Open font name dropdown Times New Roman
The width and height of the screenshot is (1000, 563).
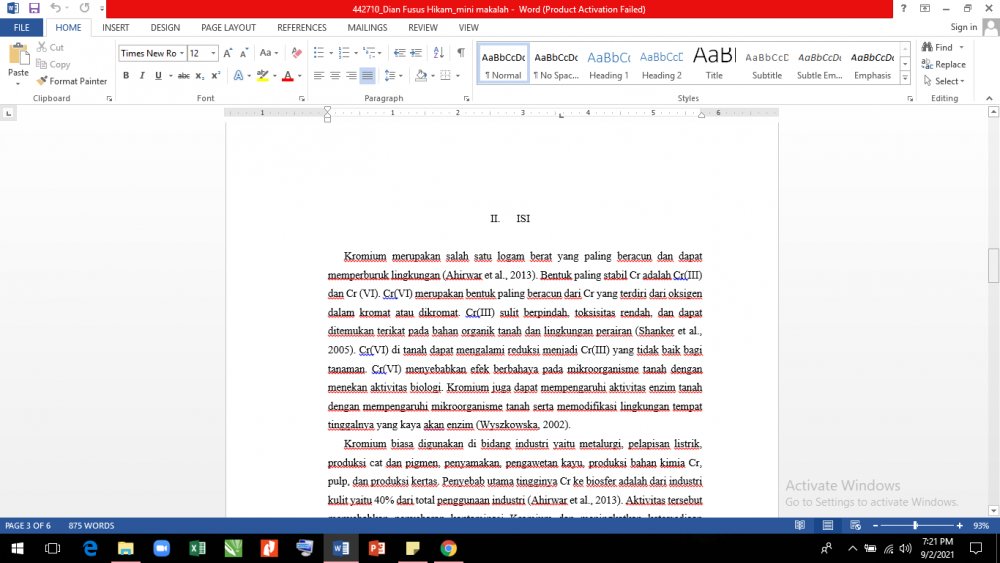pyautogui.click(x=182, y=53)
